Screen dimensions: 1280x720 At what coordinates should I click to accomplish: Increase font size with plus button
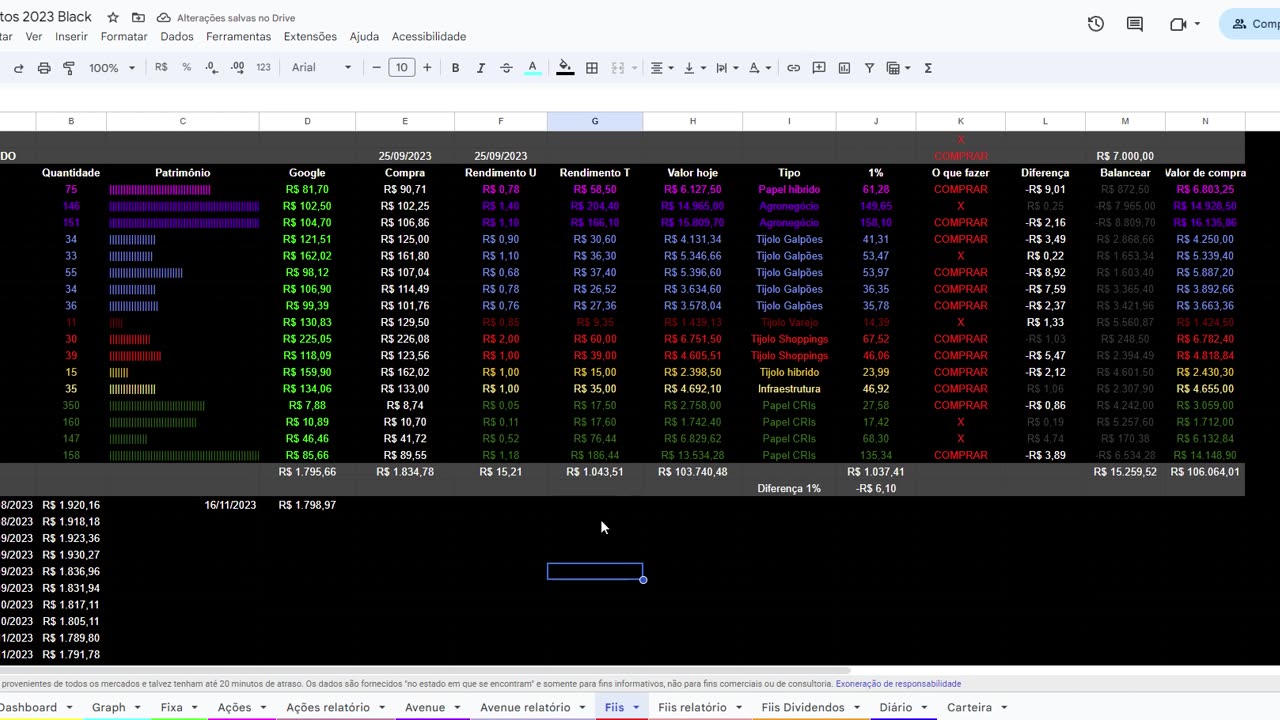427,68
